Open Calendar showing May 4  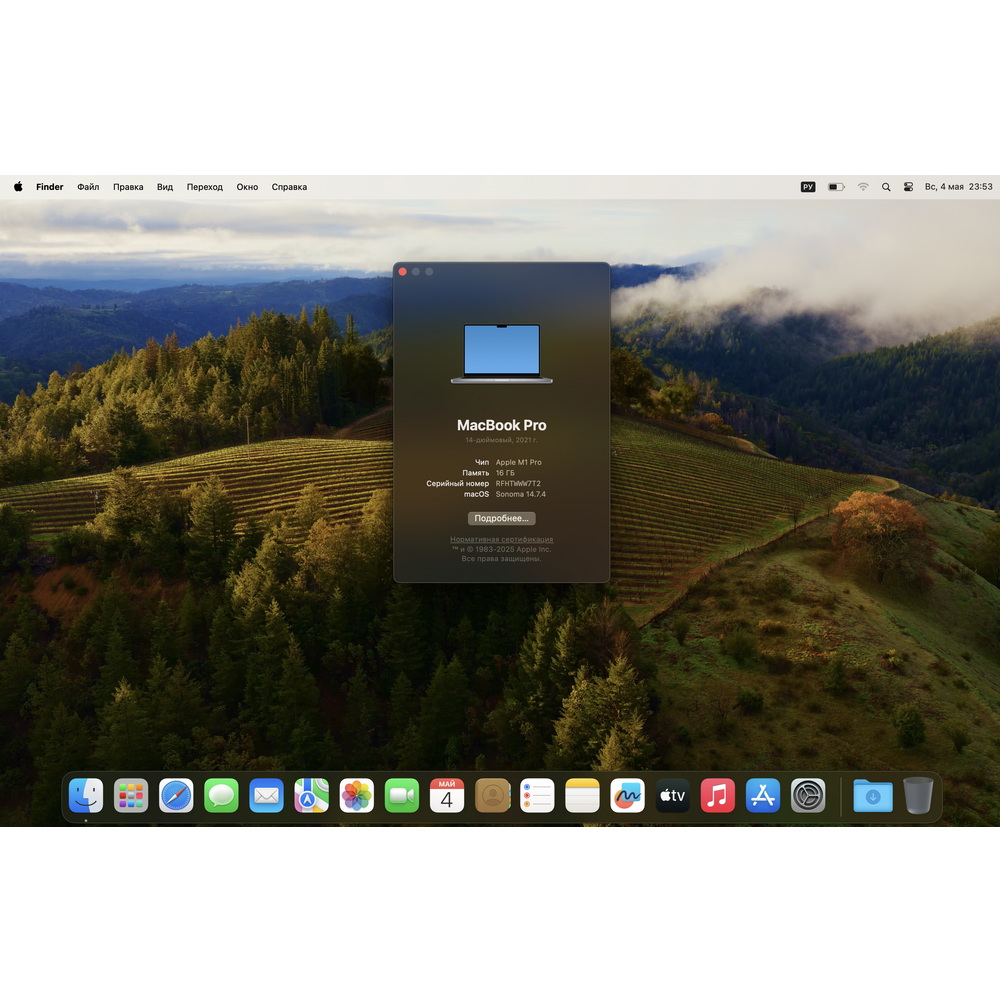[x=447, y=795]
